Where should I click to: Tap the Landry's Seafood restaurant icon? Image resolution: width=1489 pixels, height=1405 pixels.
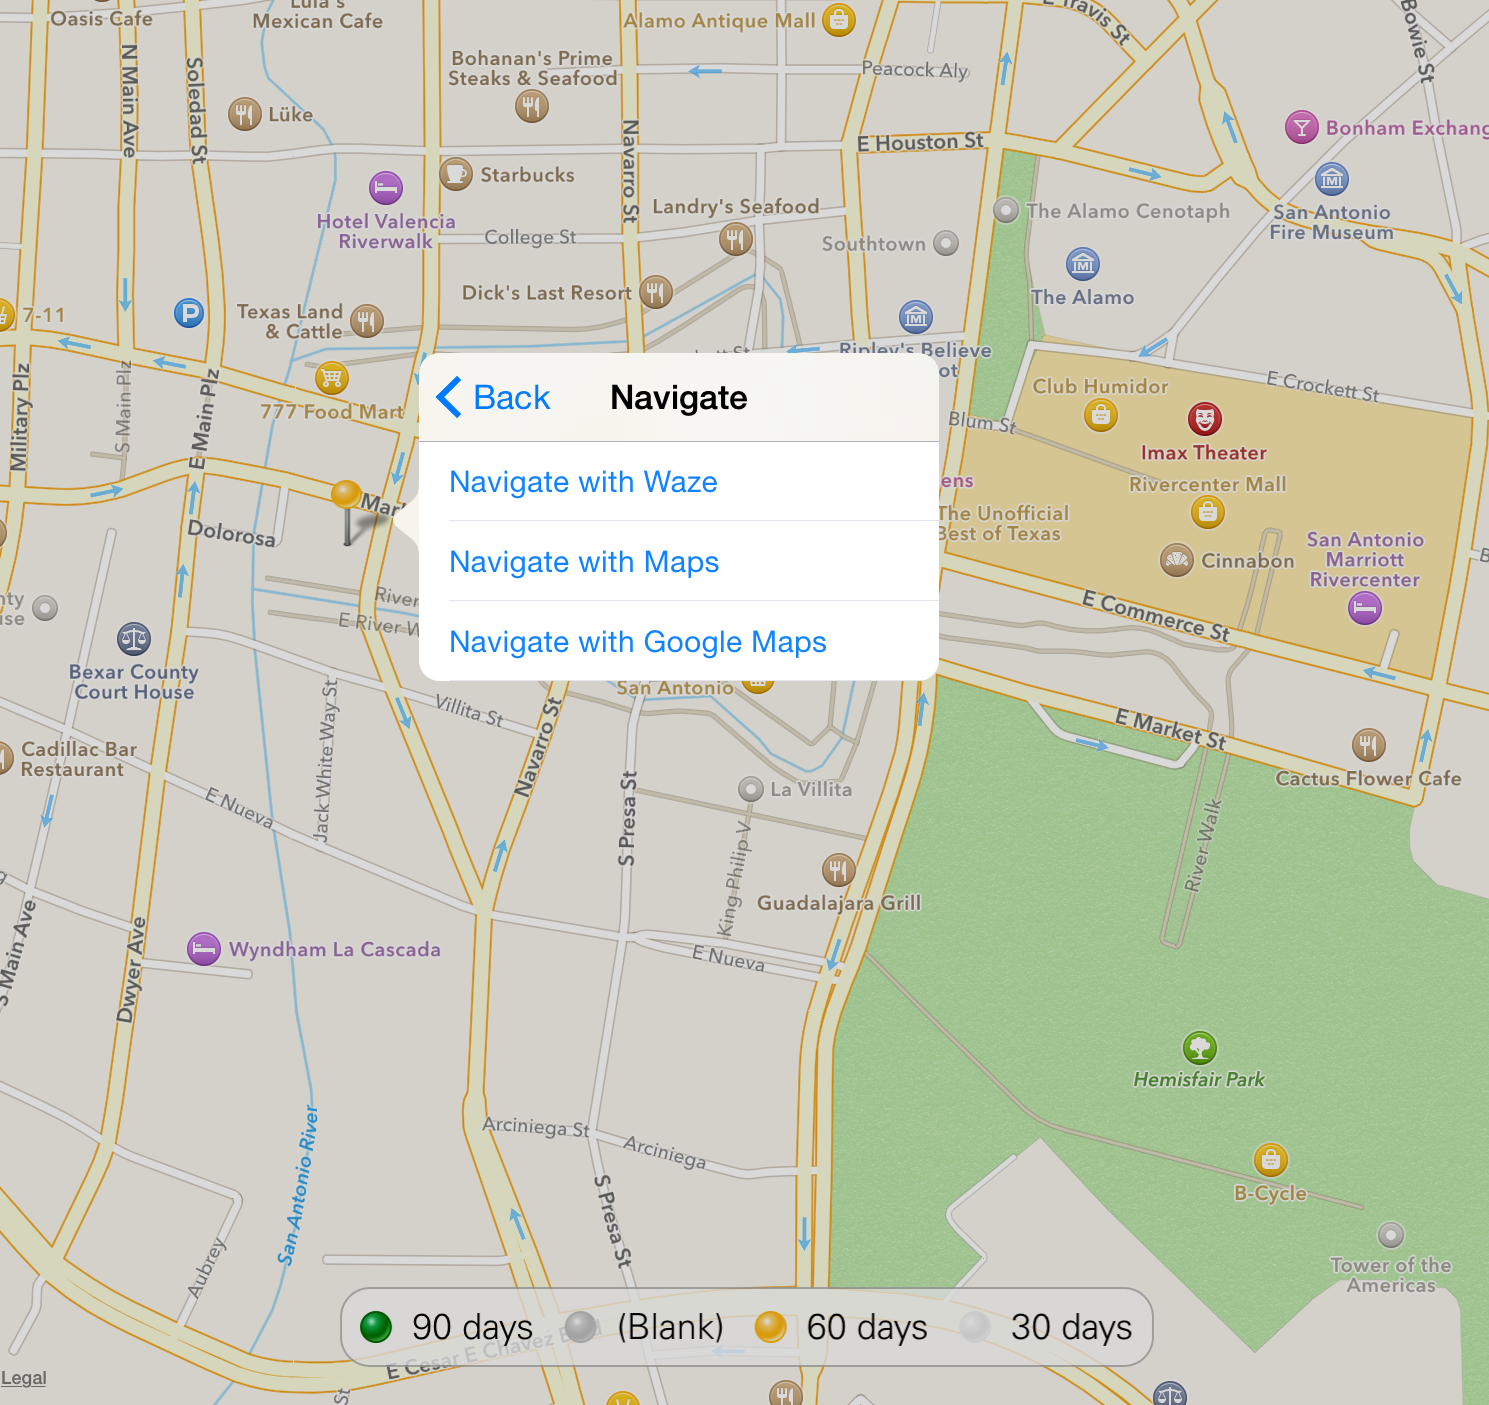point(736,238)
